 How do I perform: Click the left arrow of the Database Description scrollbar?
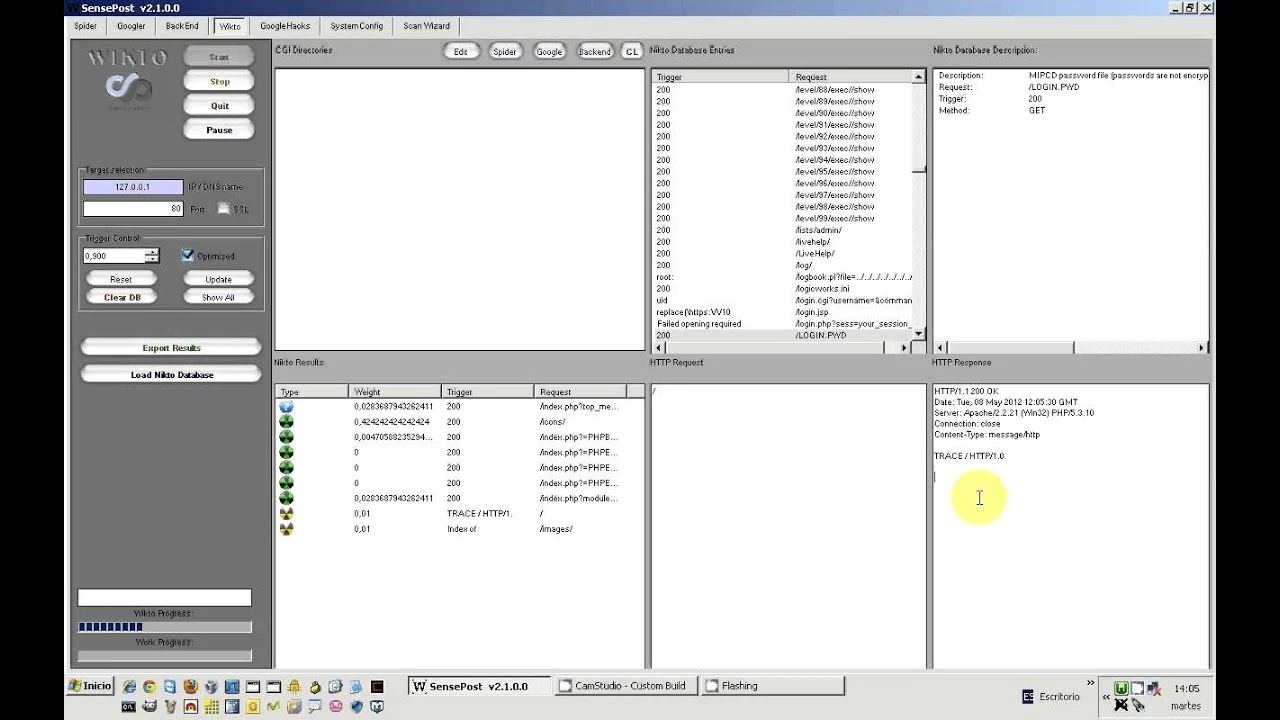[x=941, y=347]
